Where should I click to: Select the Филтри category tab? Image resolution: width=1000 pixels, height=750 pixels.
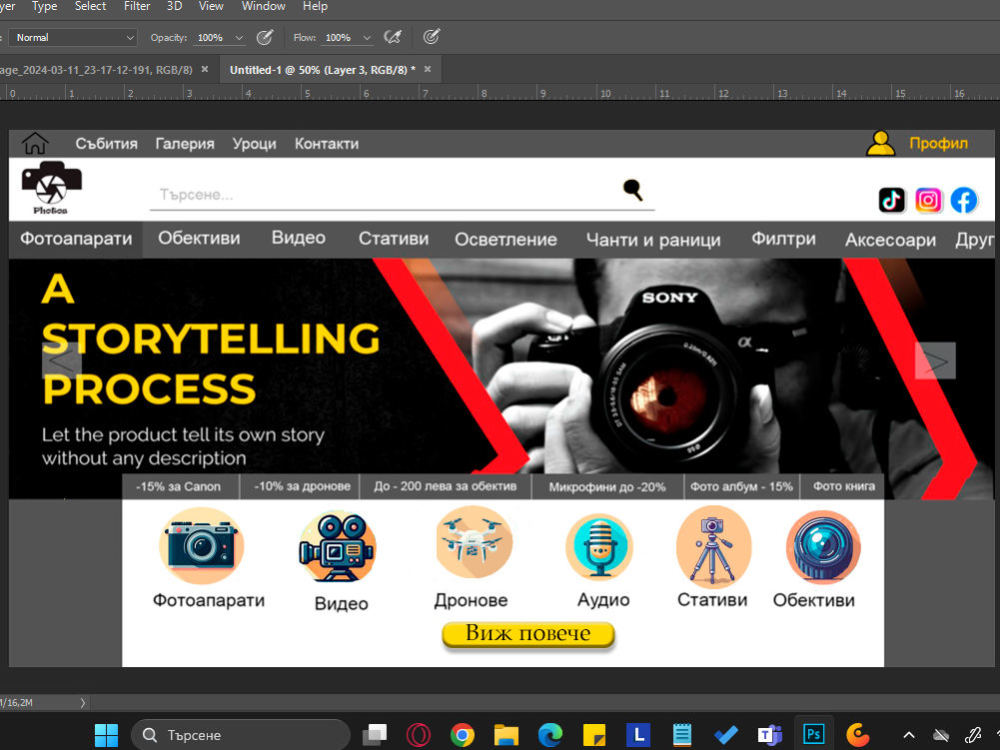coord(783,239)
